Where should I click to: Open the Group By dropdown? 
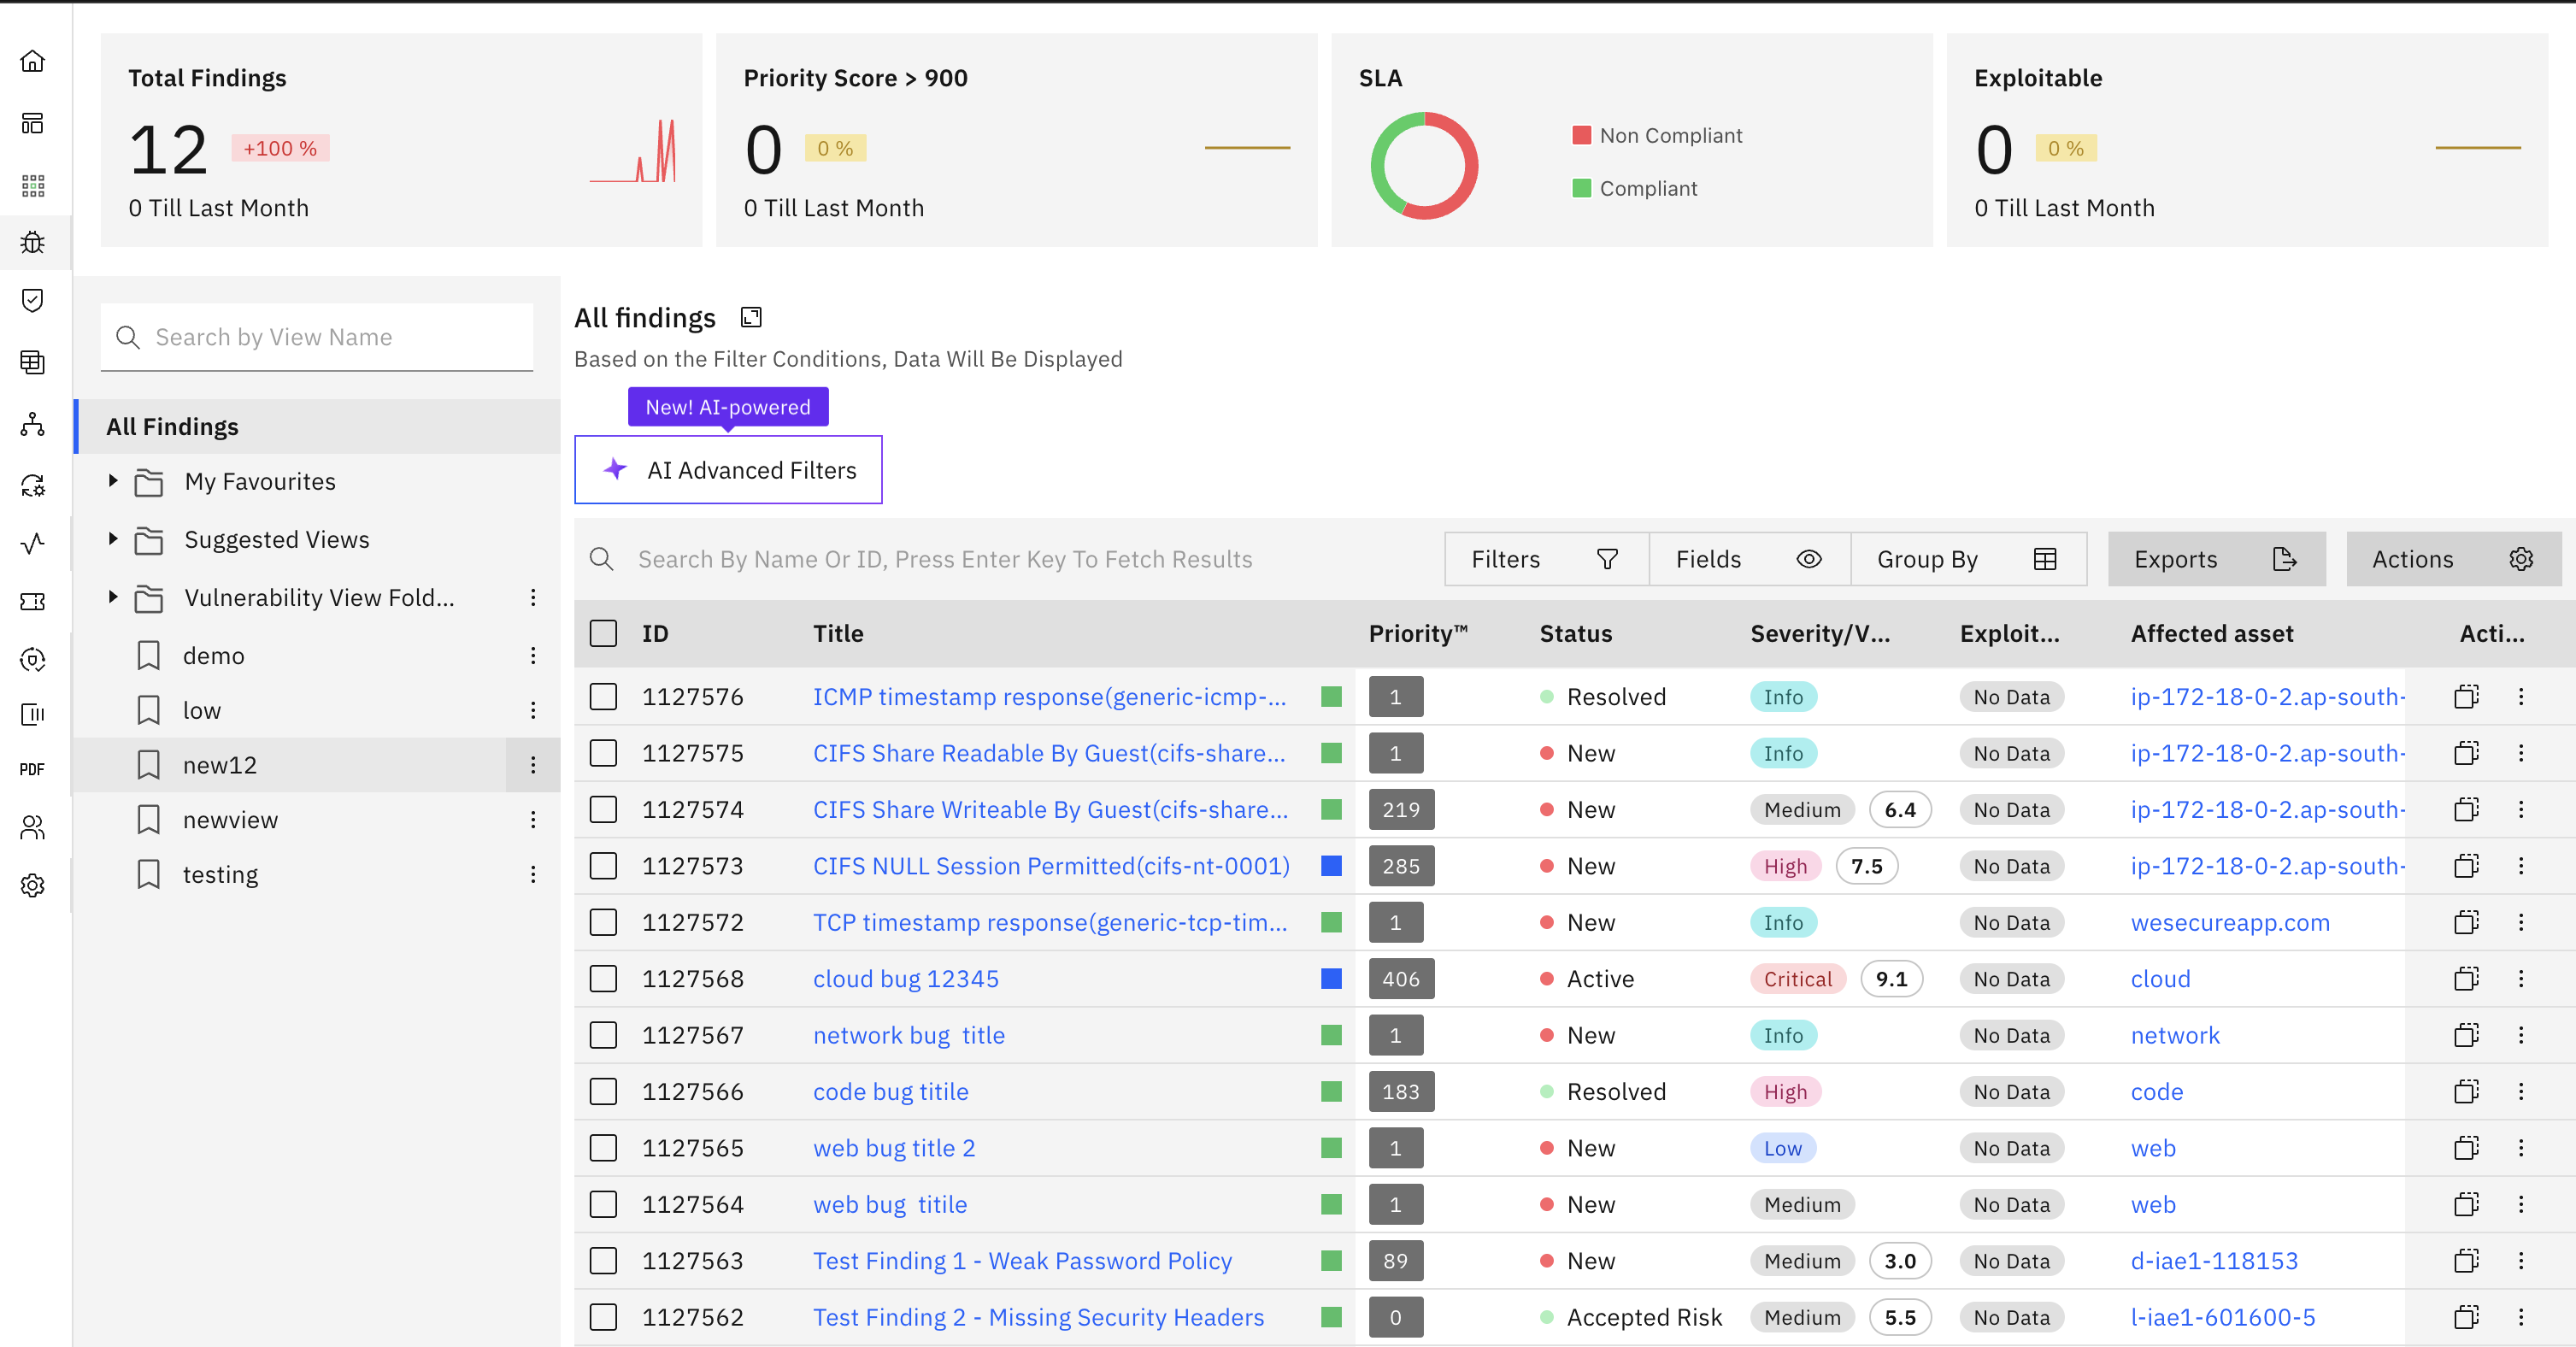pyautogui.click(x=1966, y=559)
